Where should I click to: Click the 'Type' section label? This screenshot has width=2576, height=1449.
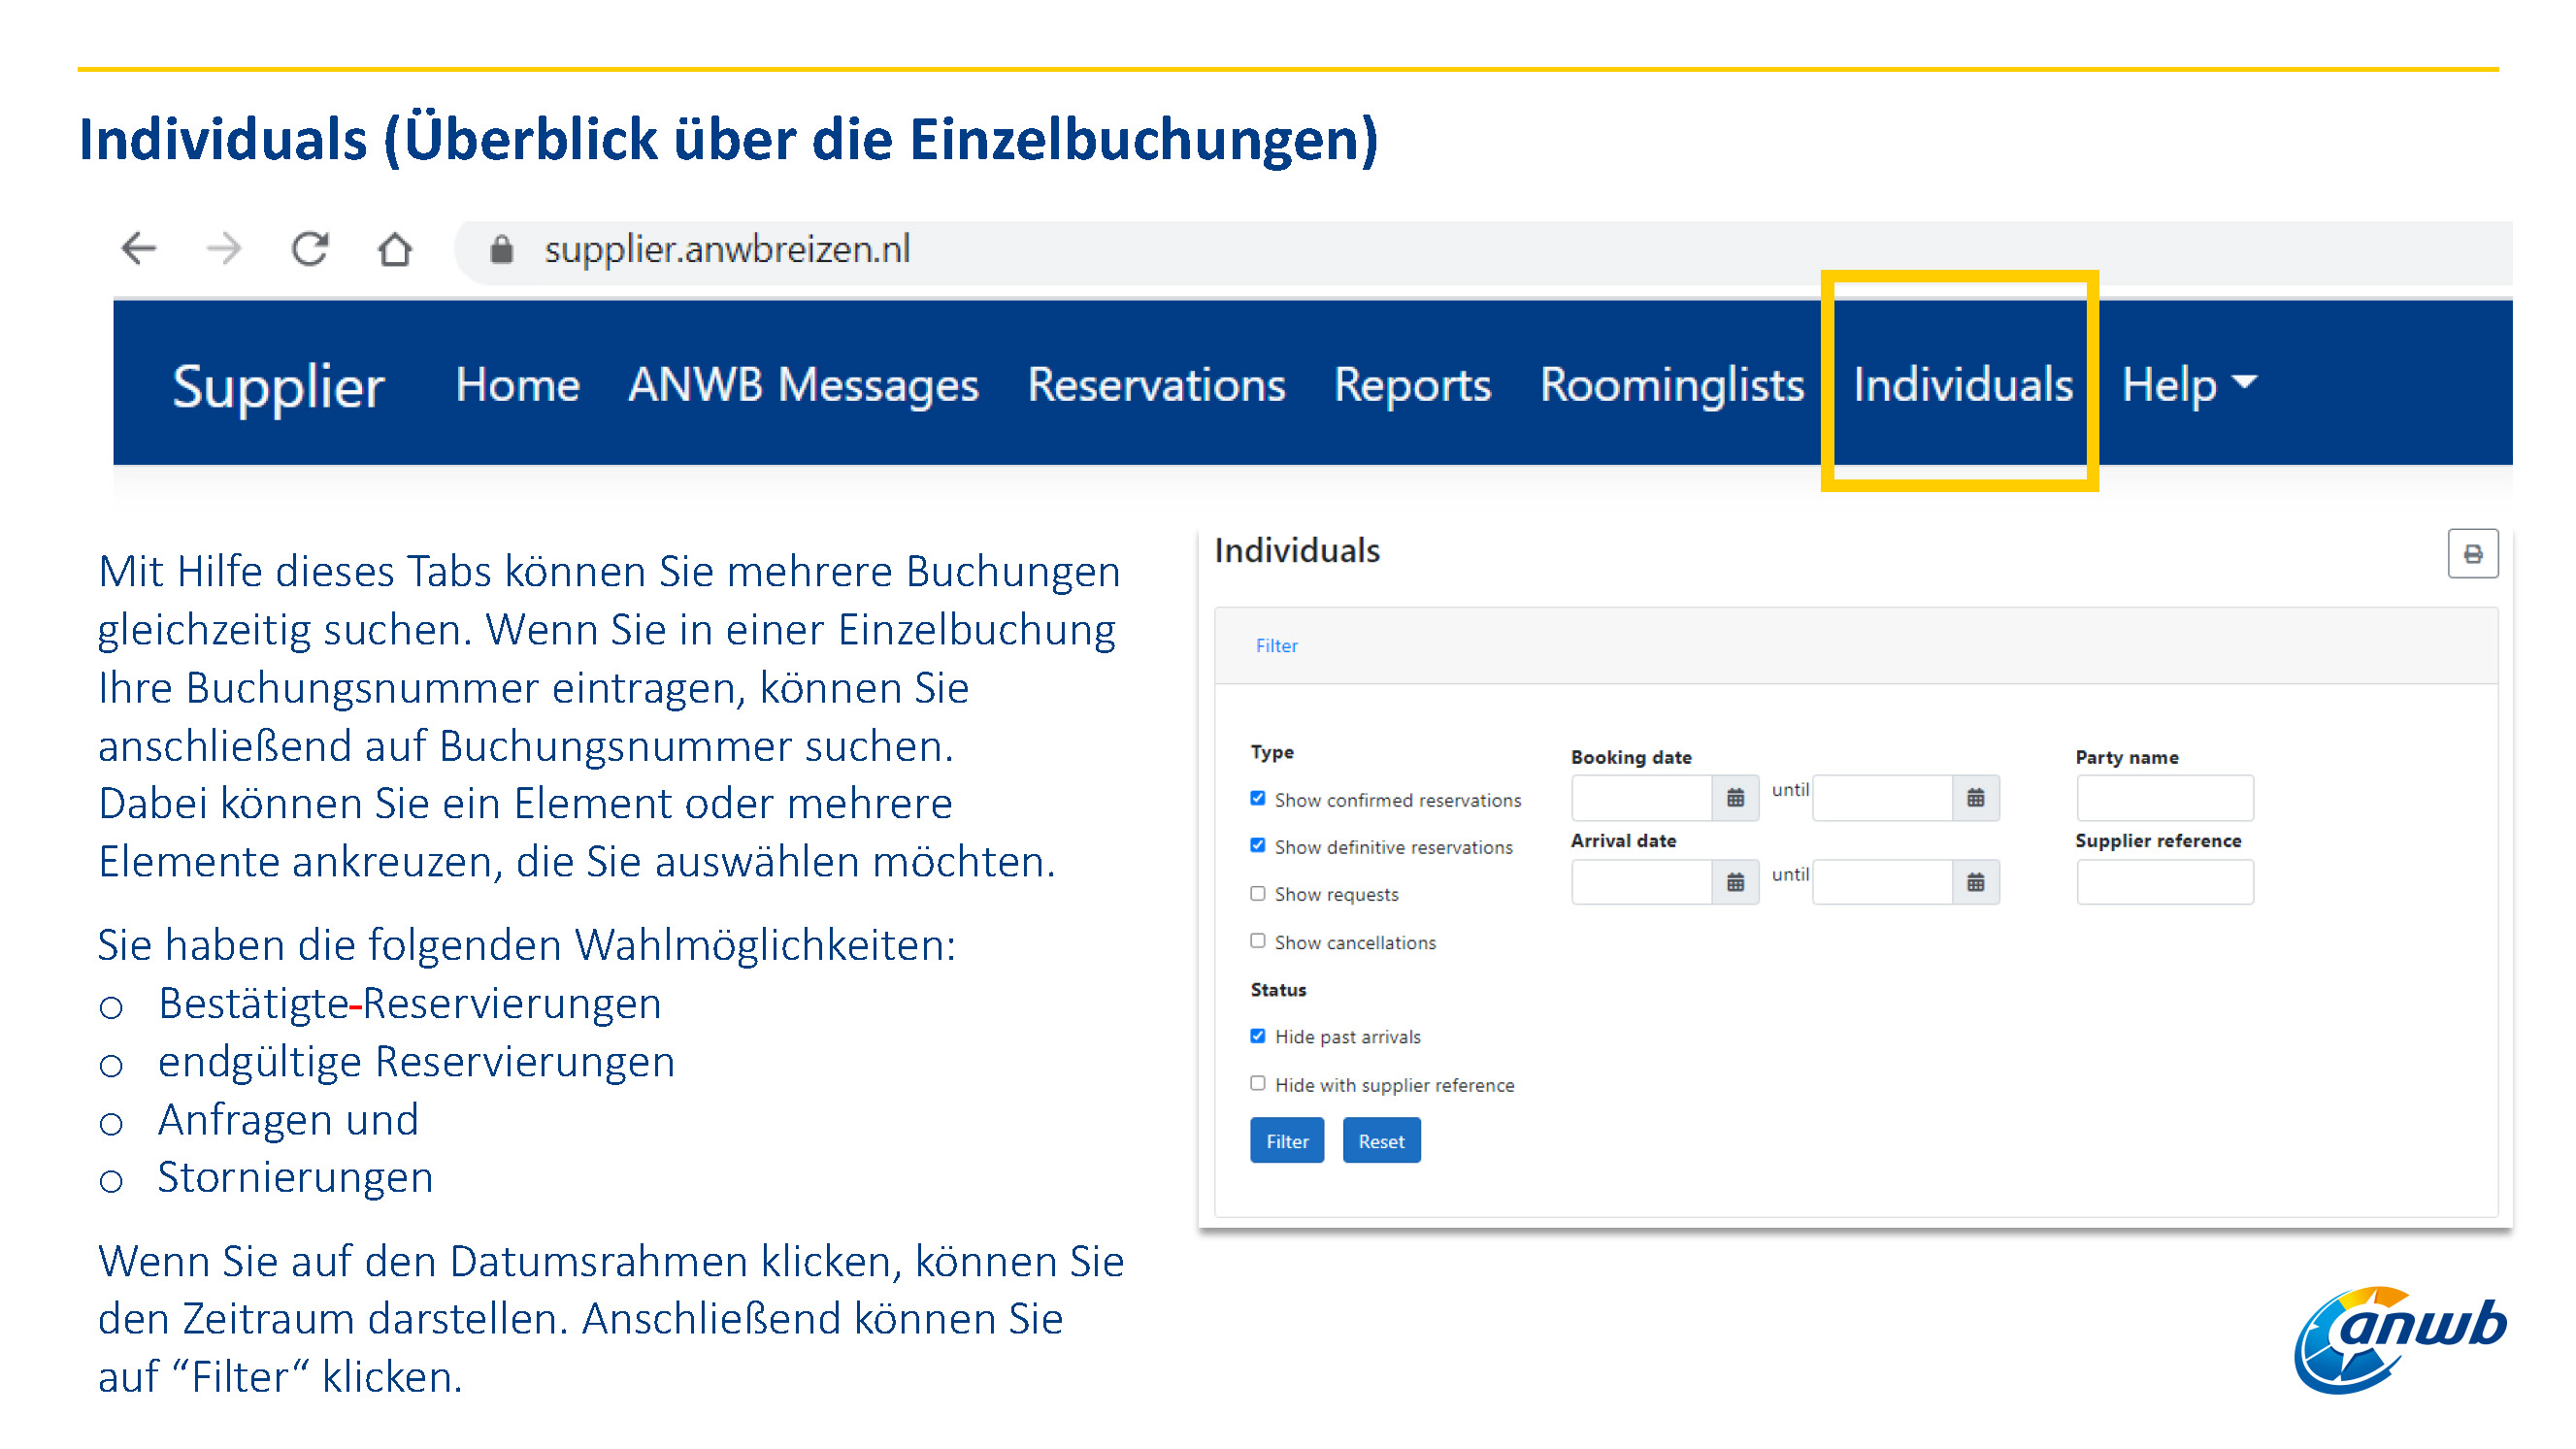click(1272, 752)
